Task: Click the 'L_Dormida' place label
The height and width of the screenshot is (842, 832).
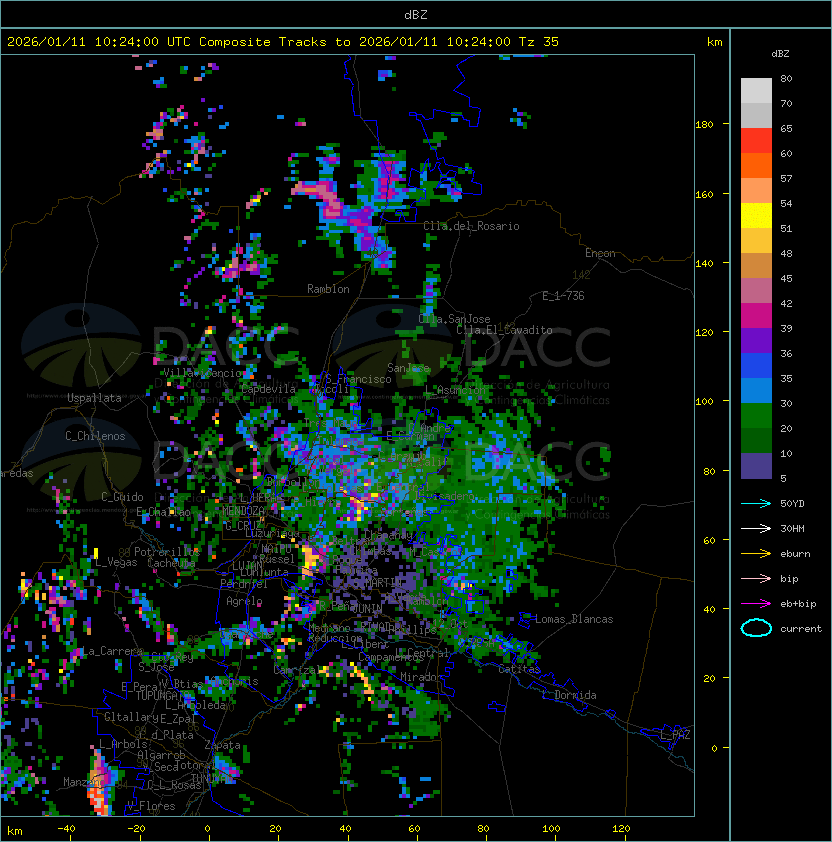Action: click(x=569, y=695)
